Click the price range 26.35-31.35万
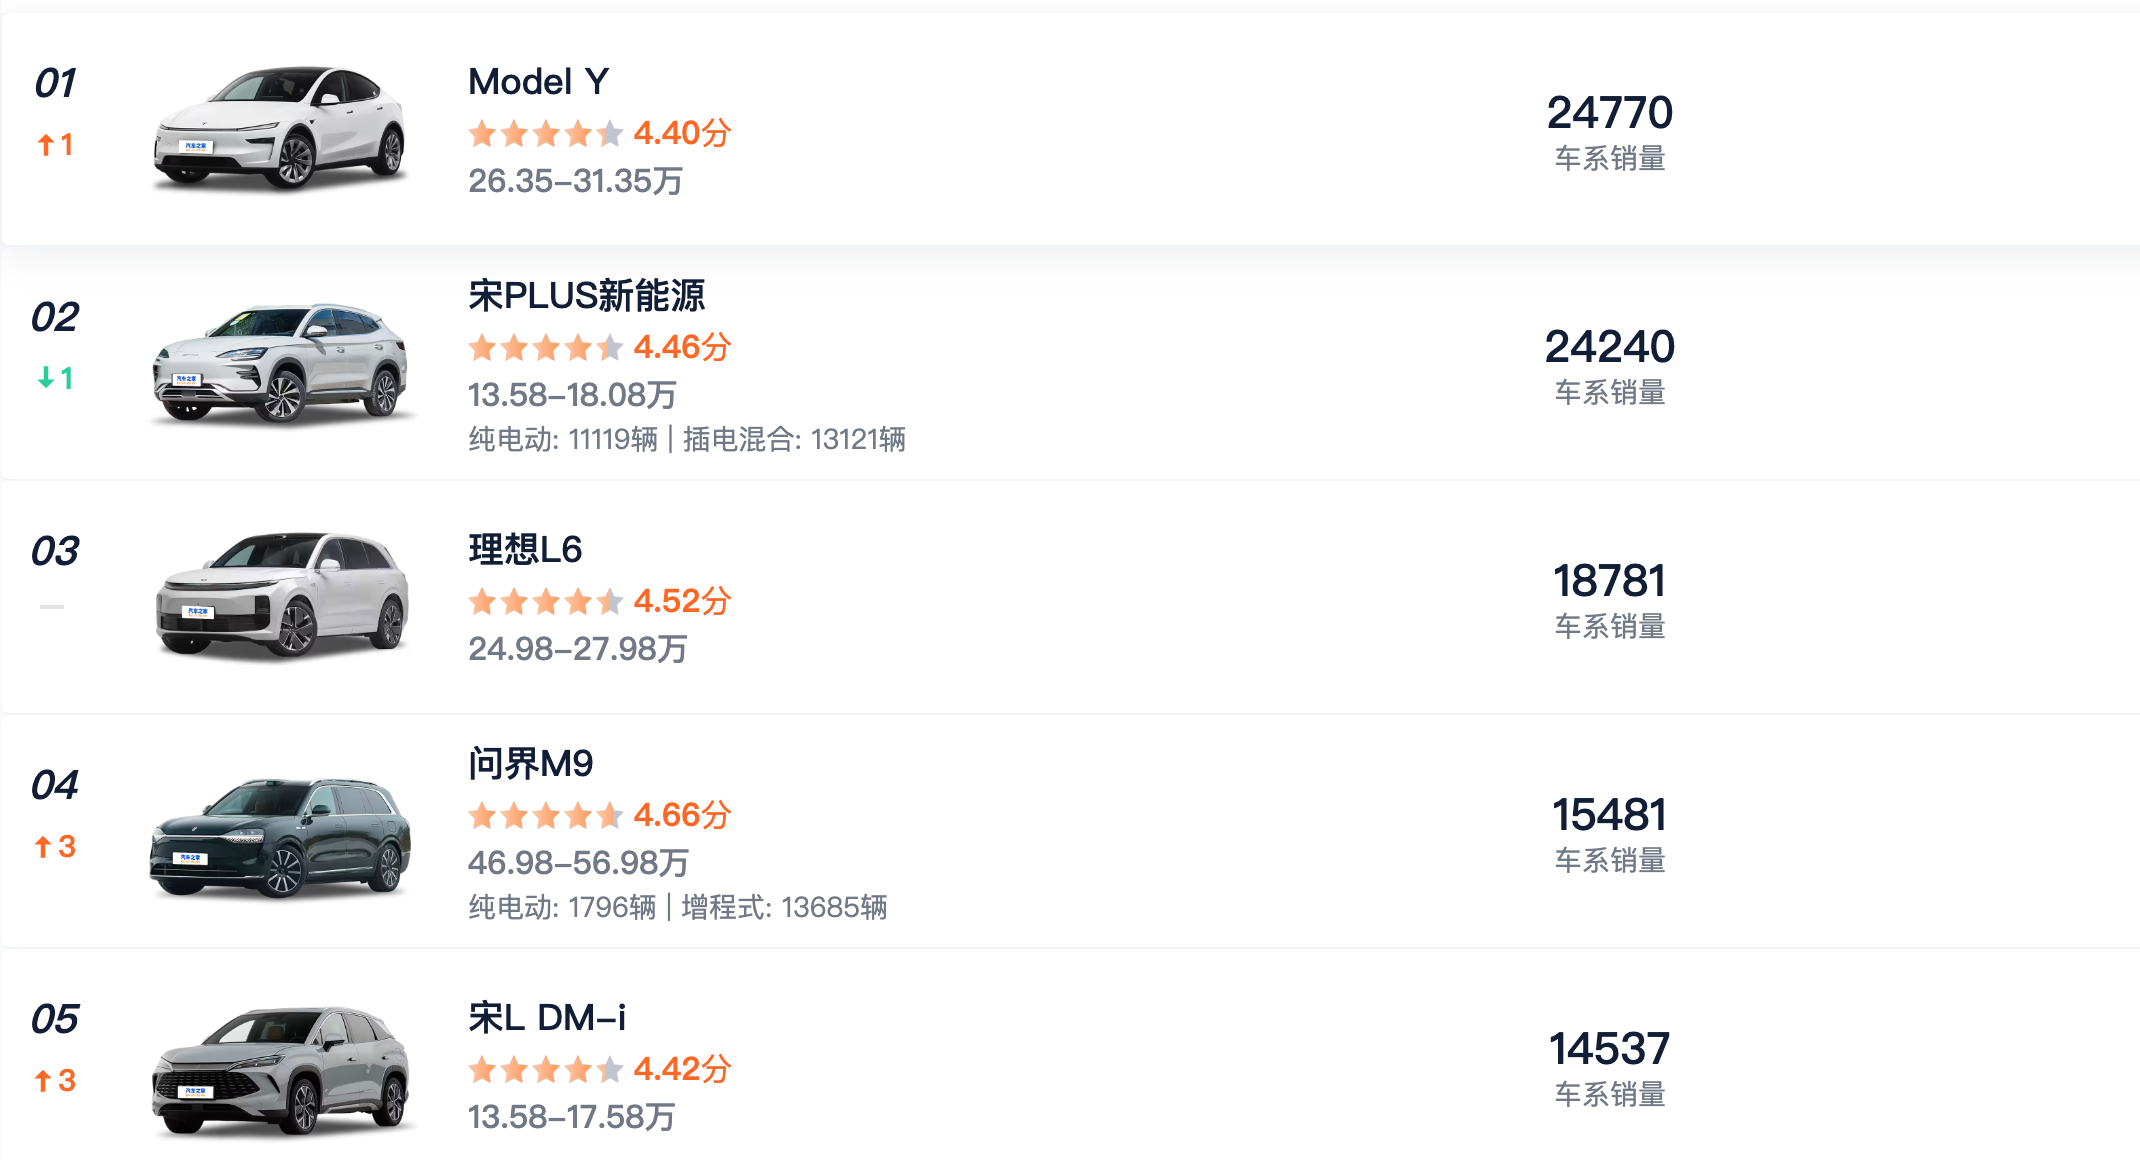The height and width of the screenshot is (1160, 2140). point(577,182)
